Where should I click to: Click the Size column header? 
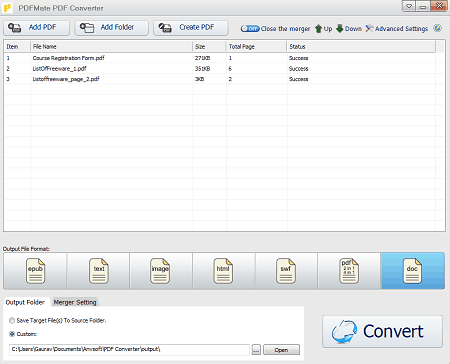(209, 47)
